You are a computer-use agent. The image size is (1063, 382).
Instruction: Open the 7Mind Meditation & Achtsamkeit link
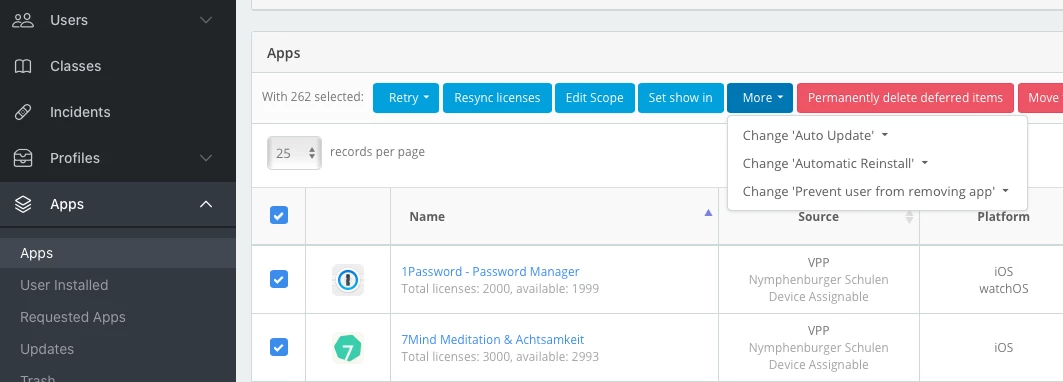click(492, 339)
